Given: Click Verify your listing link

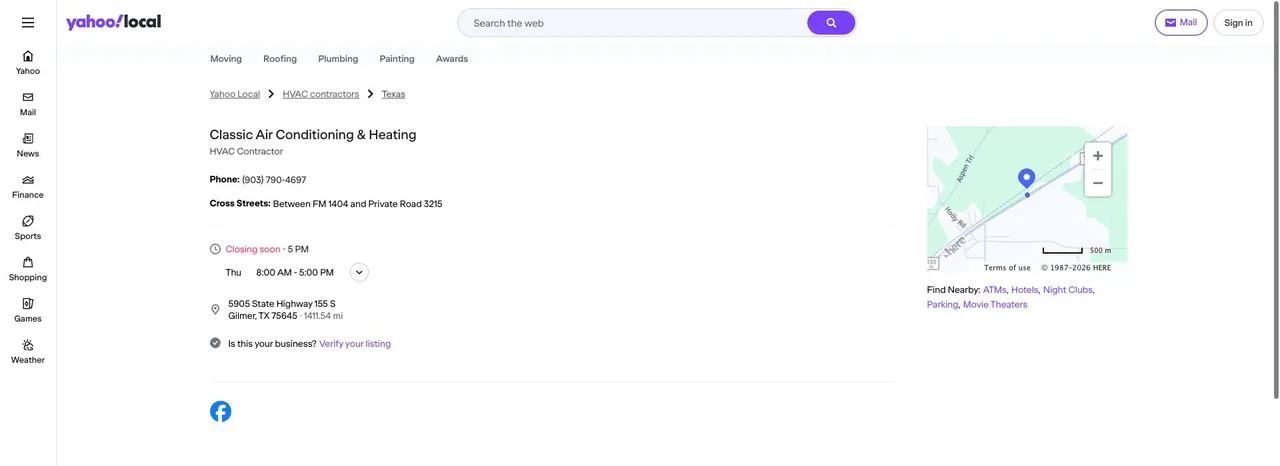Looking at the screenshot, I should tap(355, 344).
